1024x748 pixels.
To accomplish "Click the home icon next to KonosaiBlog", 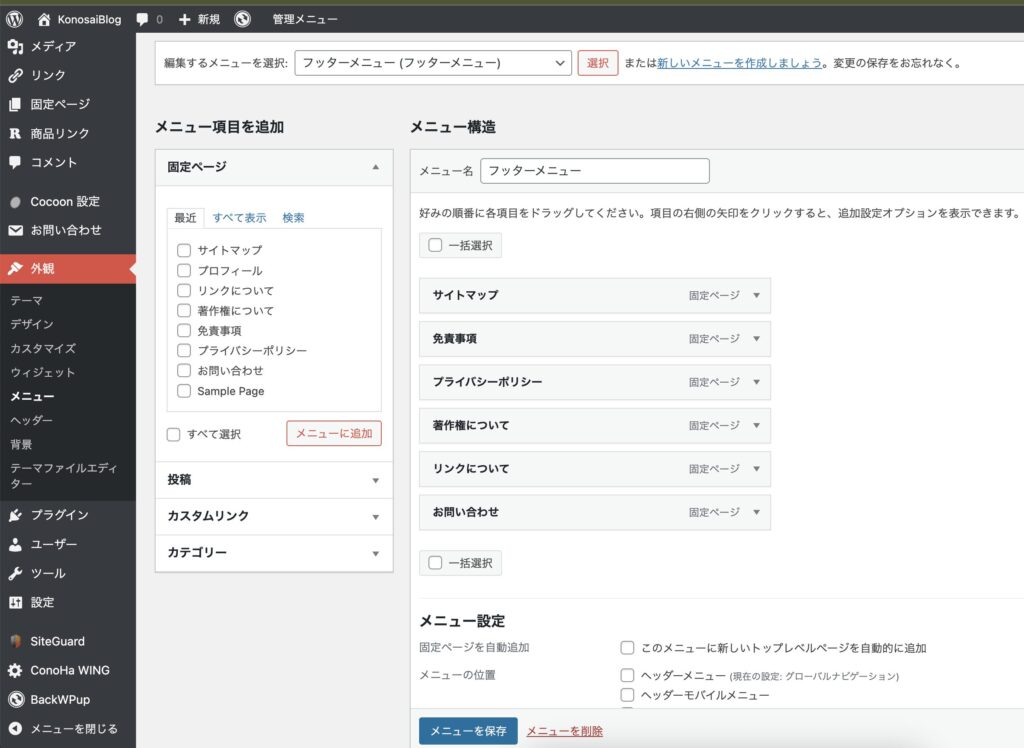I will (x=44, y=20).
